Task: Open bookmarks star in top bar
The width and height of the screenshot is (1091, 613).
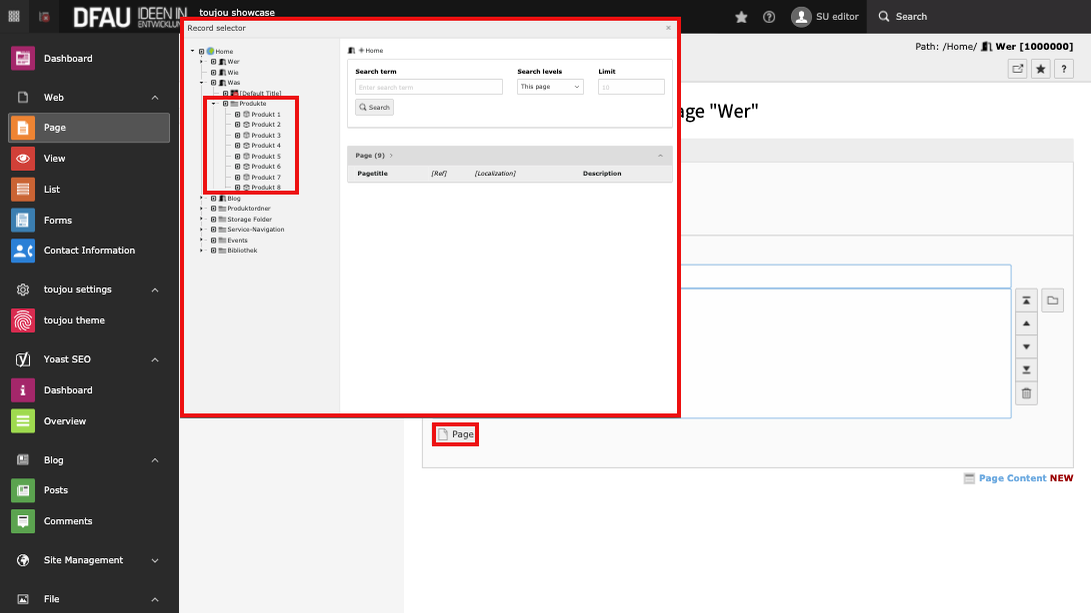Action: pyautogui.click(x=741, y=17)
